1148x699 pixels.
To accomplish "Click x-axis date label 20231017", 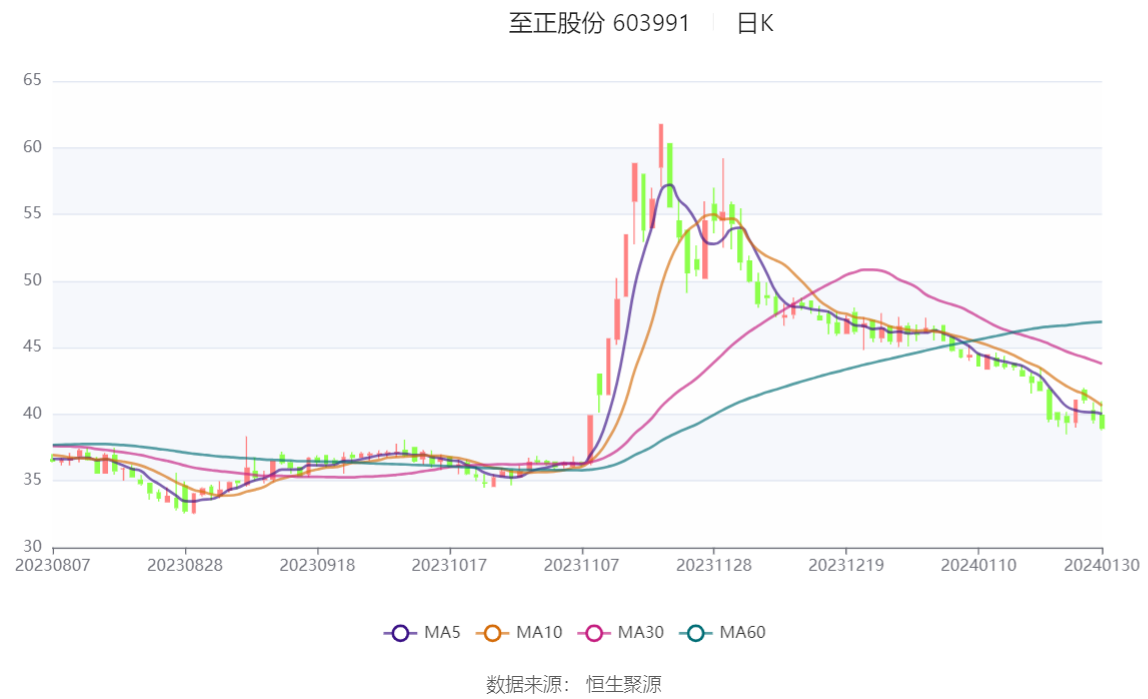I will tap(450, 565).
